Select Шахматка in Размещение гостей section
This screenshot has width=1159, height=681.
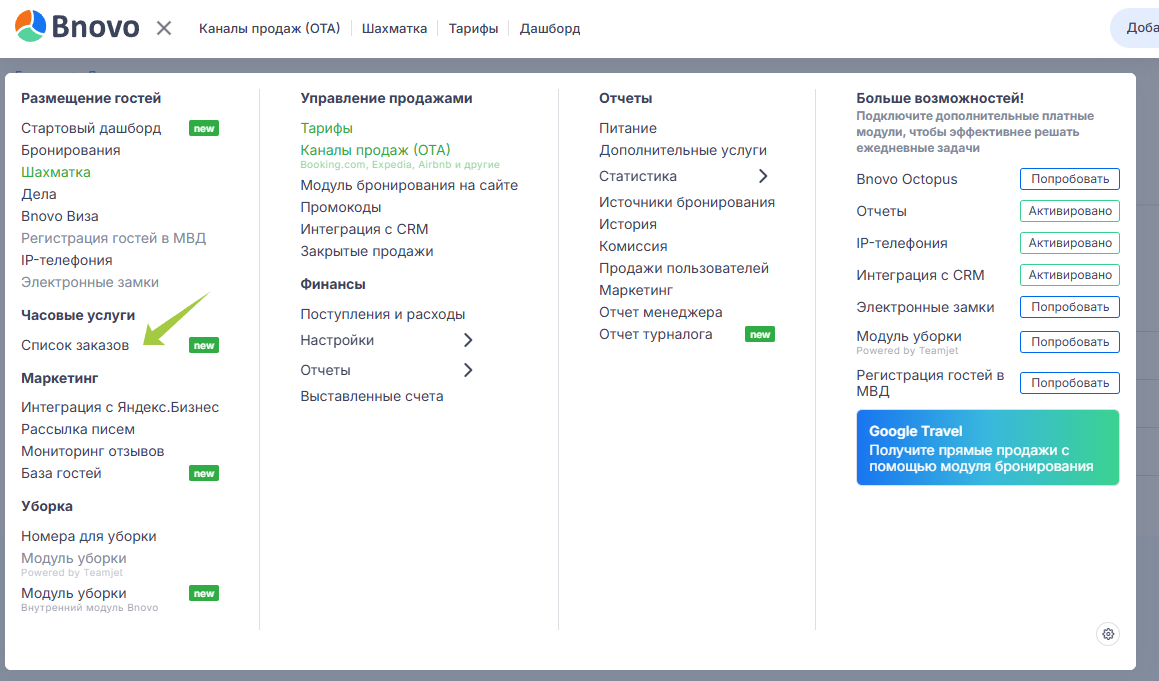point(55,172)
